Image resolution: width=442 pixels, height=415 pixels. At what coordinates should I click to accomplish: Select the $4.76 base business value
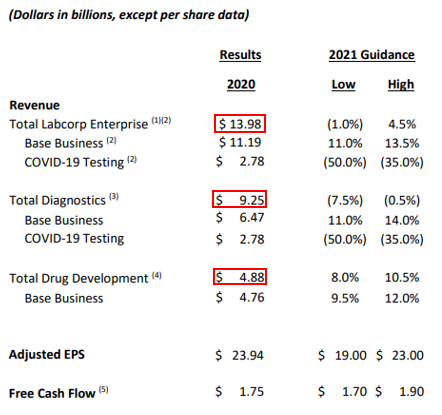pyautogui.click(x=240, y=297)
